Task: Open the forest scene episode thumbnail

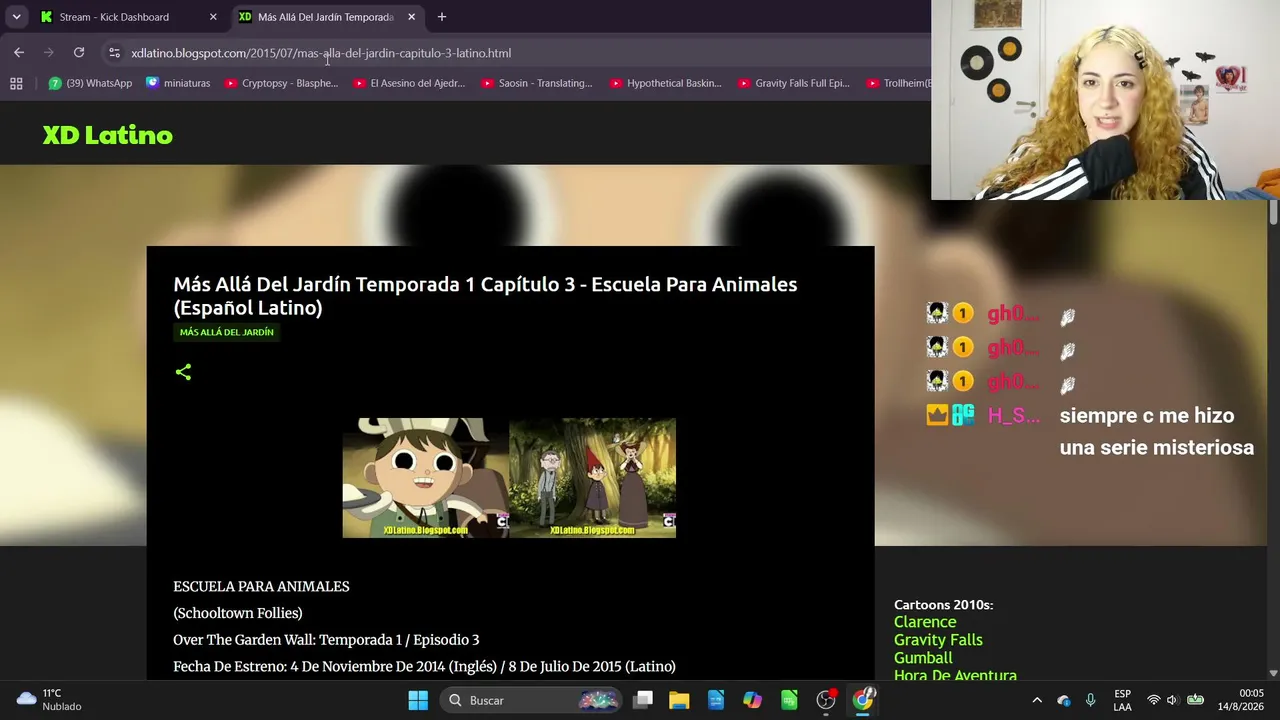Action: (x=593, y=478)
